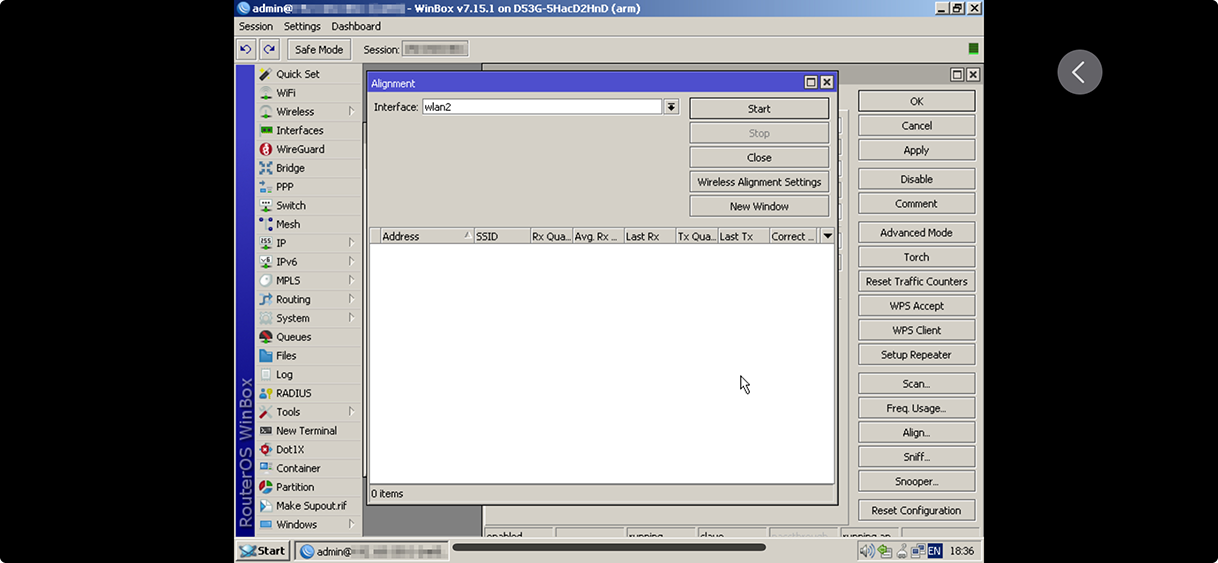This screenshot has height=563, width=1218.
Task: Open the WiFi menu item
Action: tap(286, 93)
